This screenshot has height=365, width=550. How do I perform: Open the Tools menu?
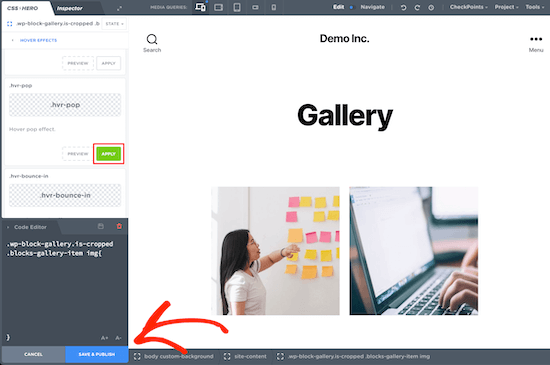[x=535, y=7]
